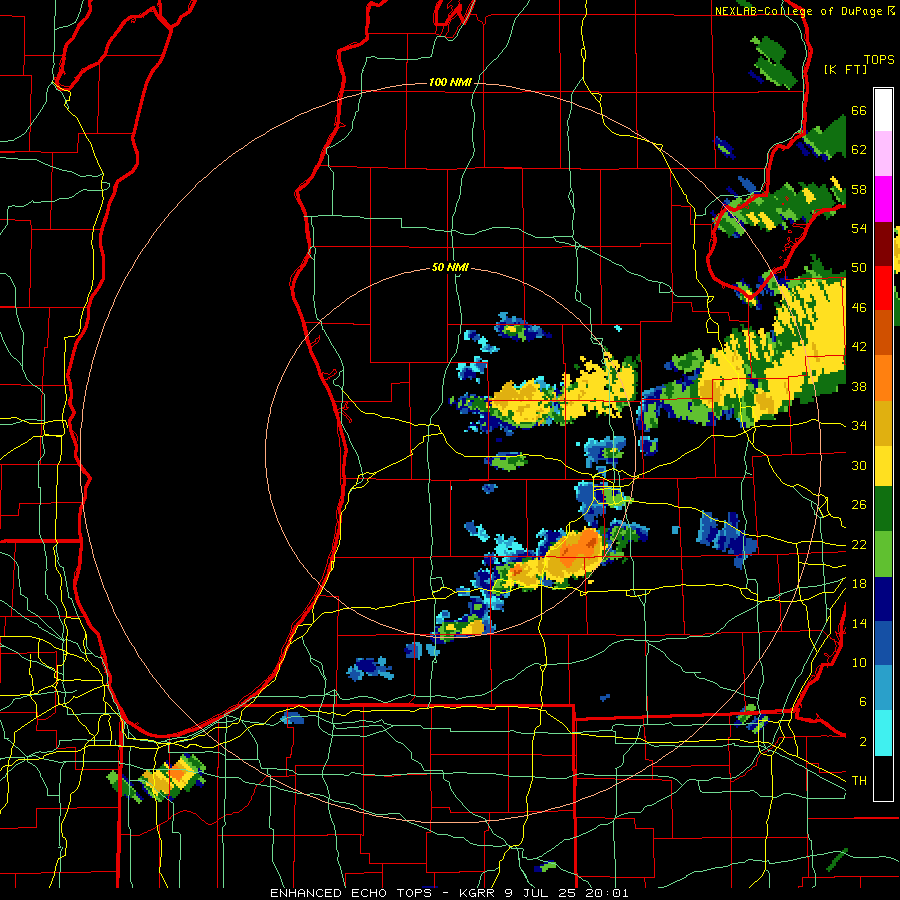
Task: Select legend value 18
Action: pyautogui.click(x=859, y=584)
